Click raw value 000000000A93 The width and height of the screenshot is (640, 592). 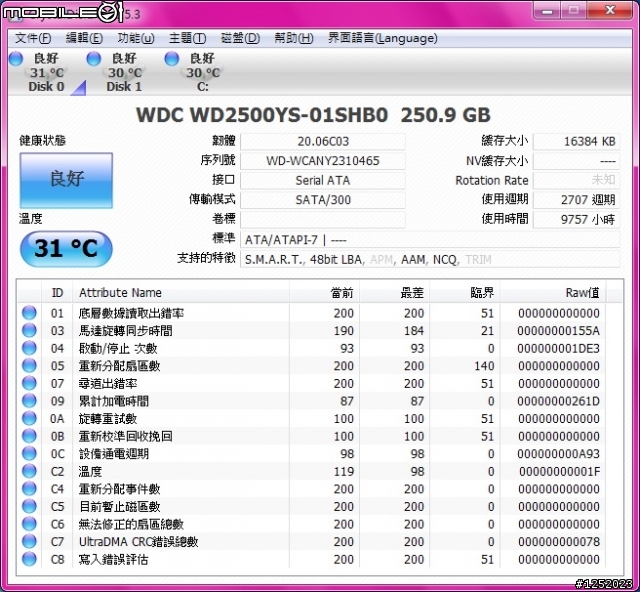tap(558, 454)
